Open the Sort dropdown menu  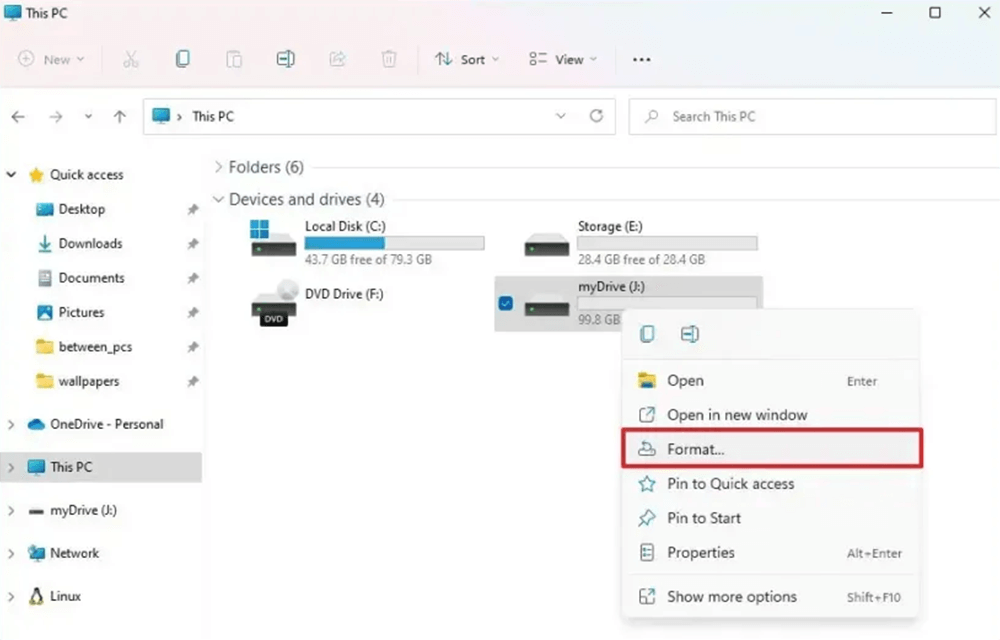click(461, 59)
